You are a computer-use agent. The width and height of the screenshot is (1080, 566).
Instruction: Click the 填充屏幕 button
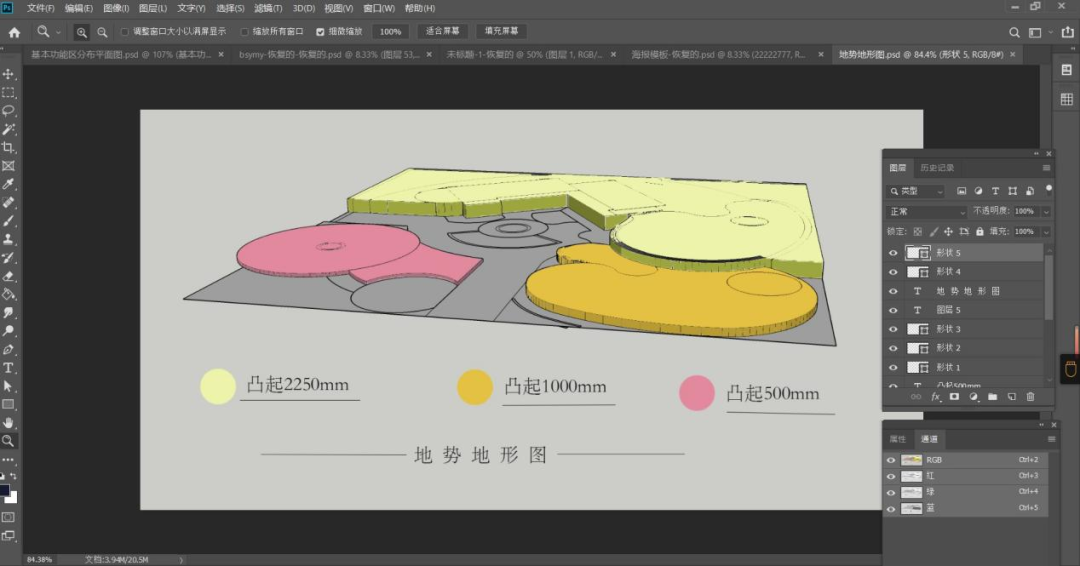tap(501, 31)
